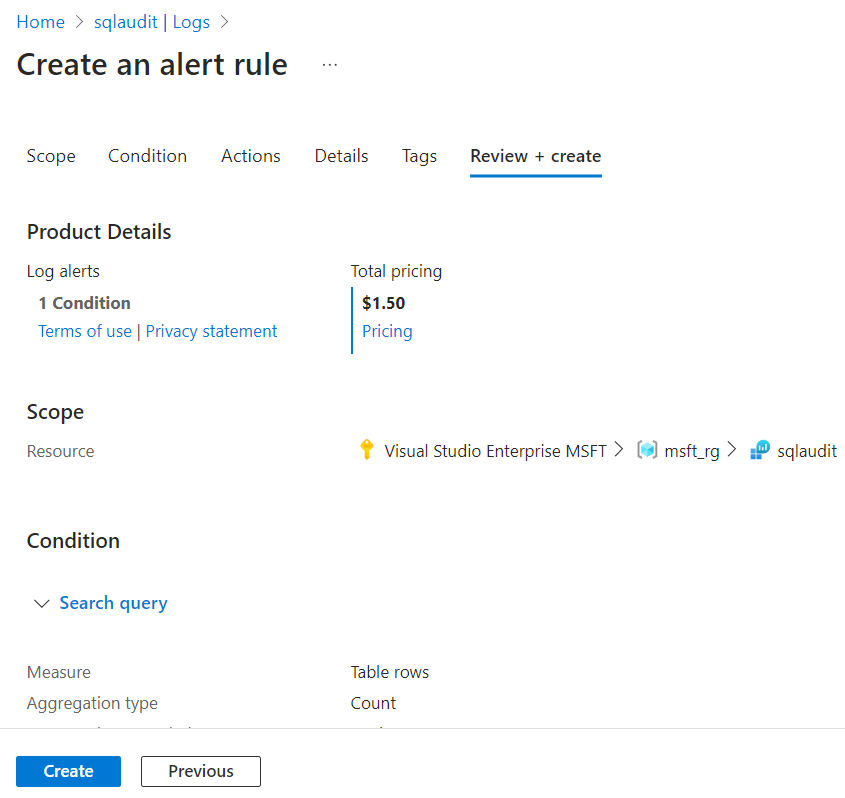Go back with the Previous button
The width and height of the screenshot is (845, 798).
201,771
